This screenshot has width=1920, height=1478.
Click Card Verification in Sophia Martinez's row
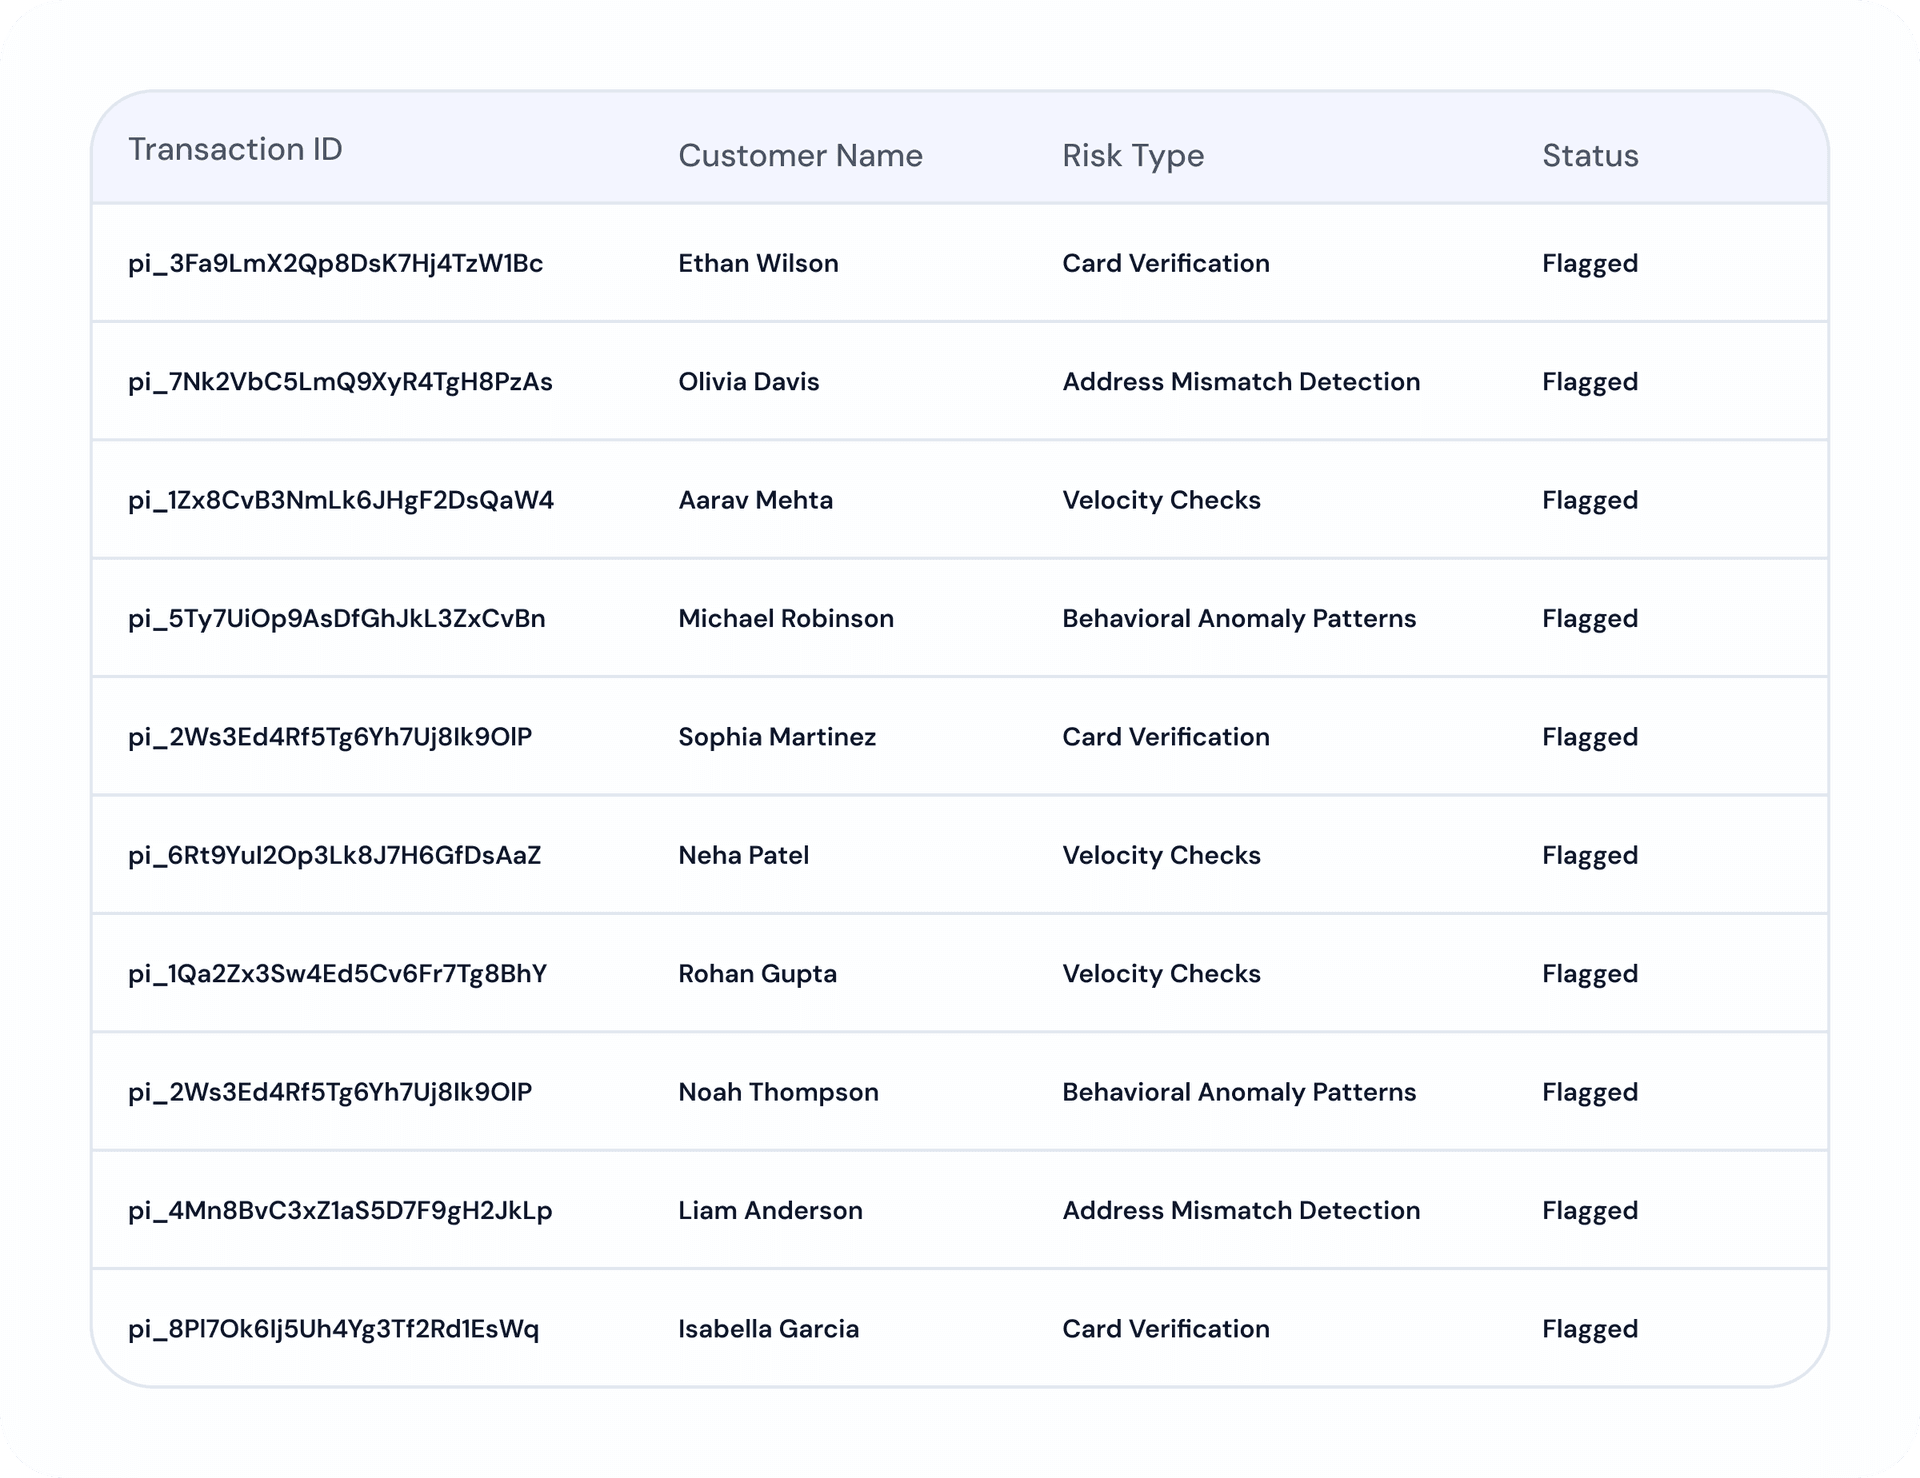[x=1166, y=737]
